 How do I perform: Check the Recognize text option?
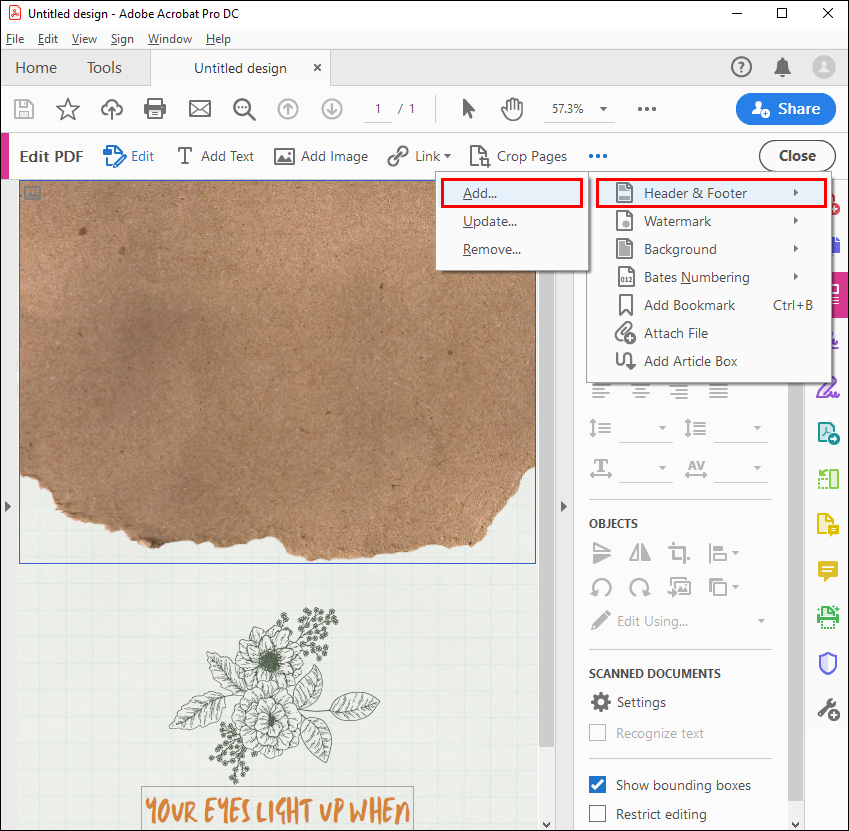point(597,732)
